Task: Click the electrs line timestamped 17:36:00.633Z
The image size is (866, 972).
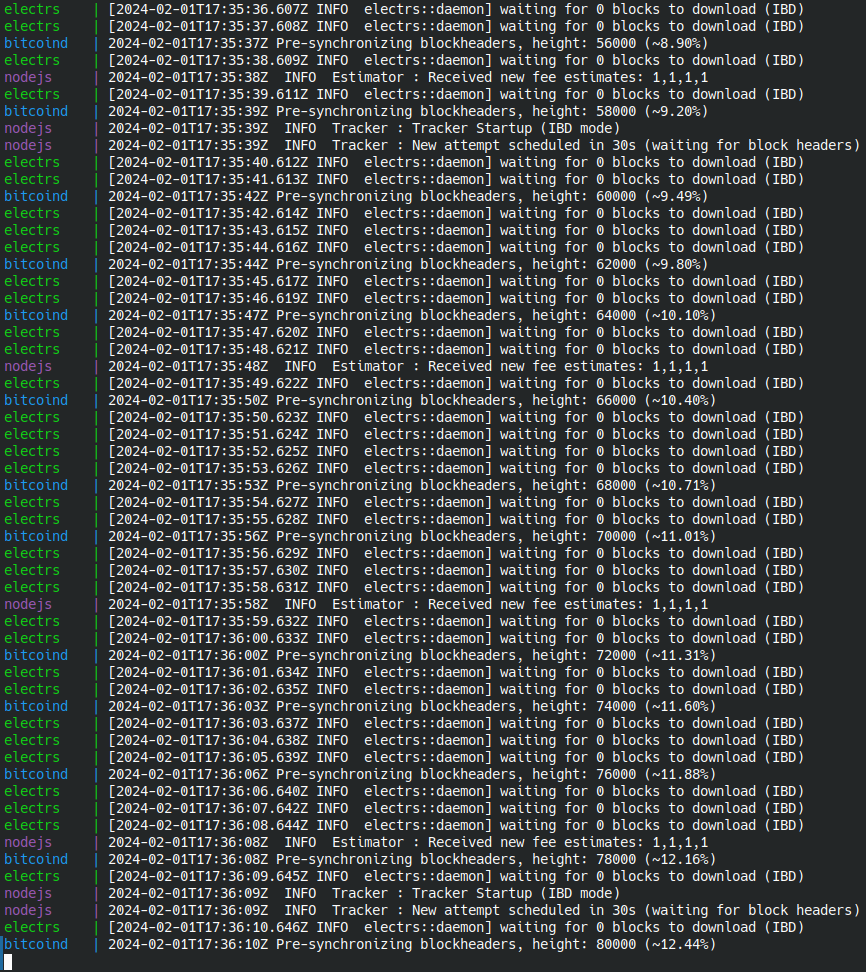Action: [x=404, y=638]
